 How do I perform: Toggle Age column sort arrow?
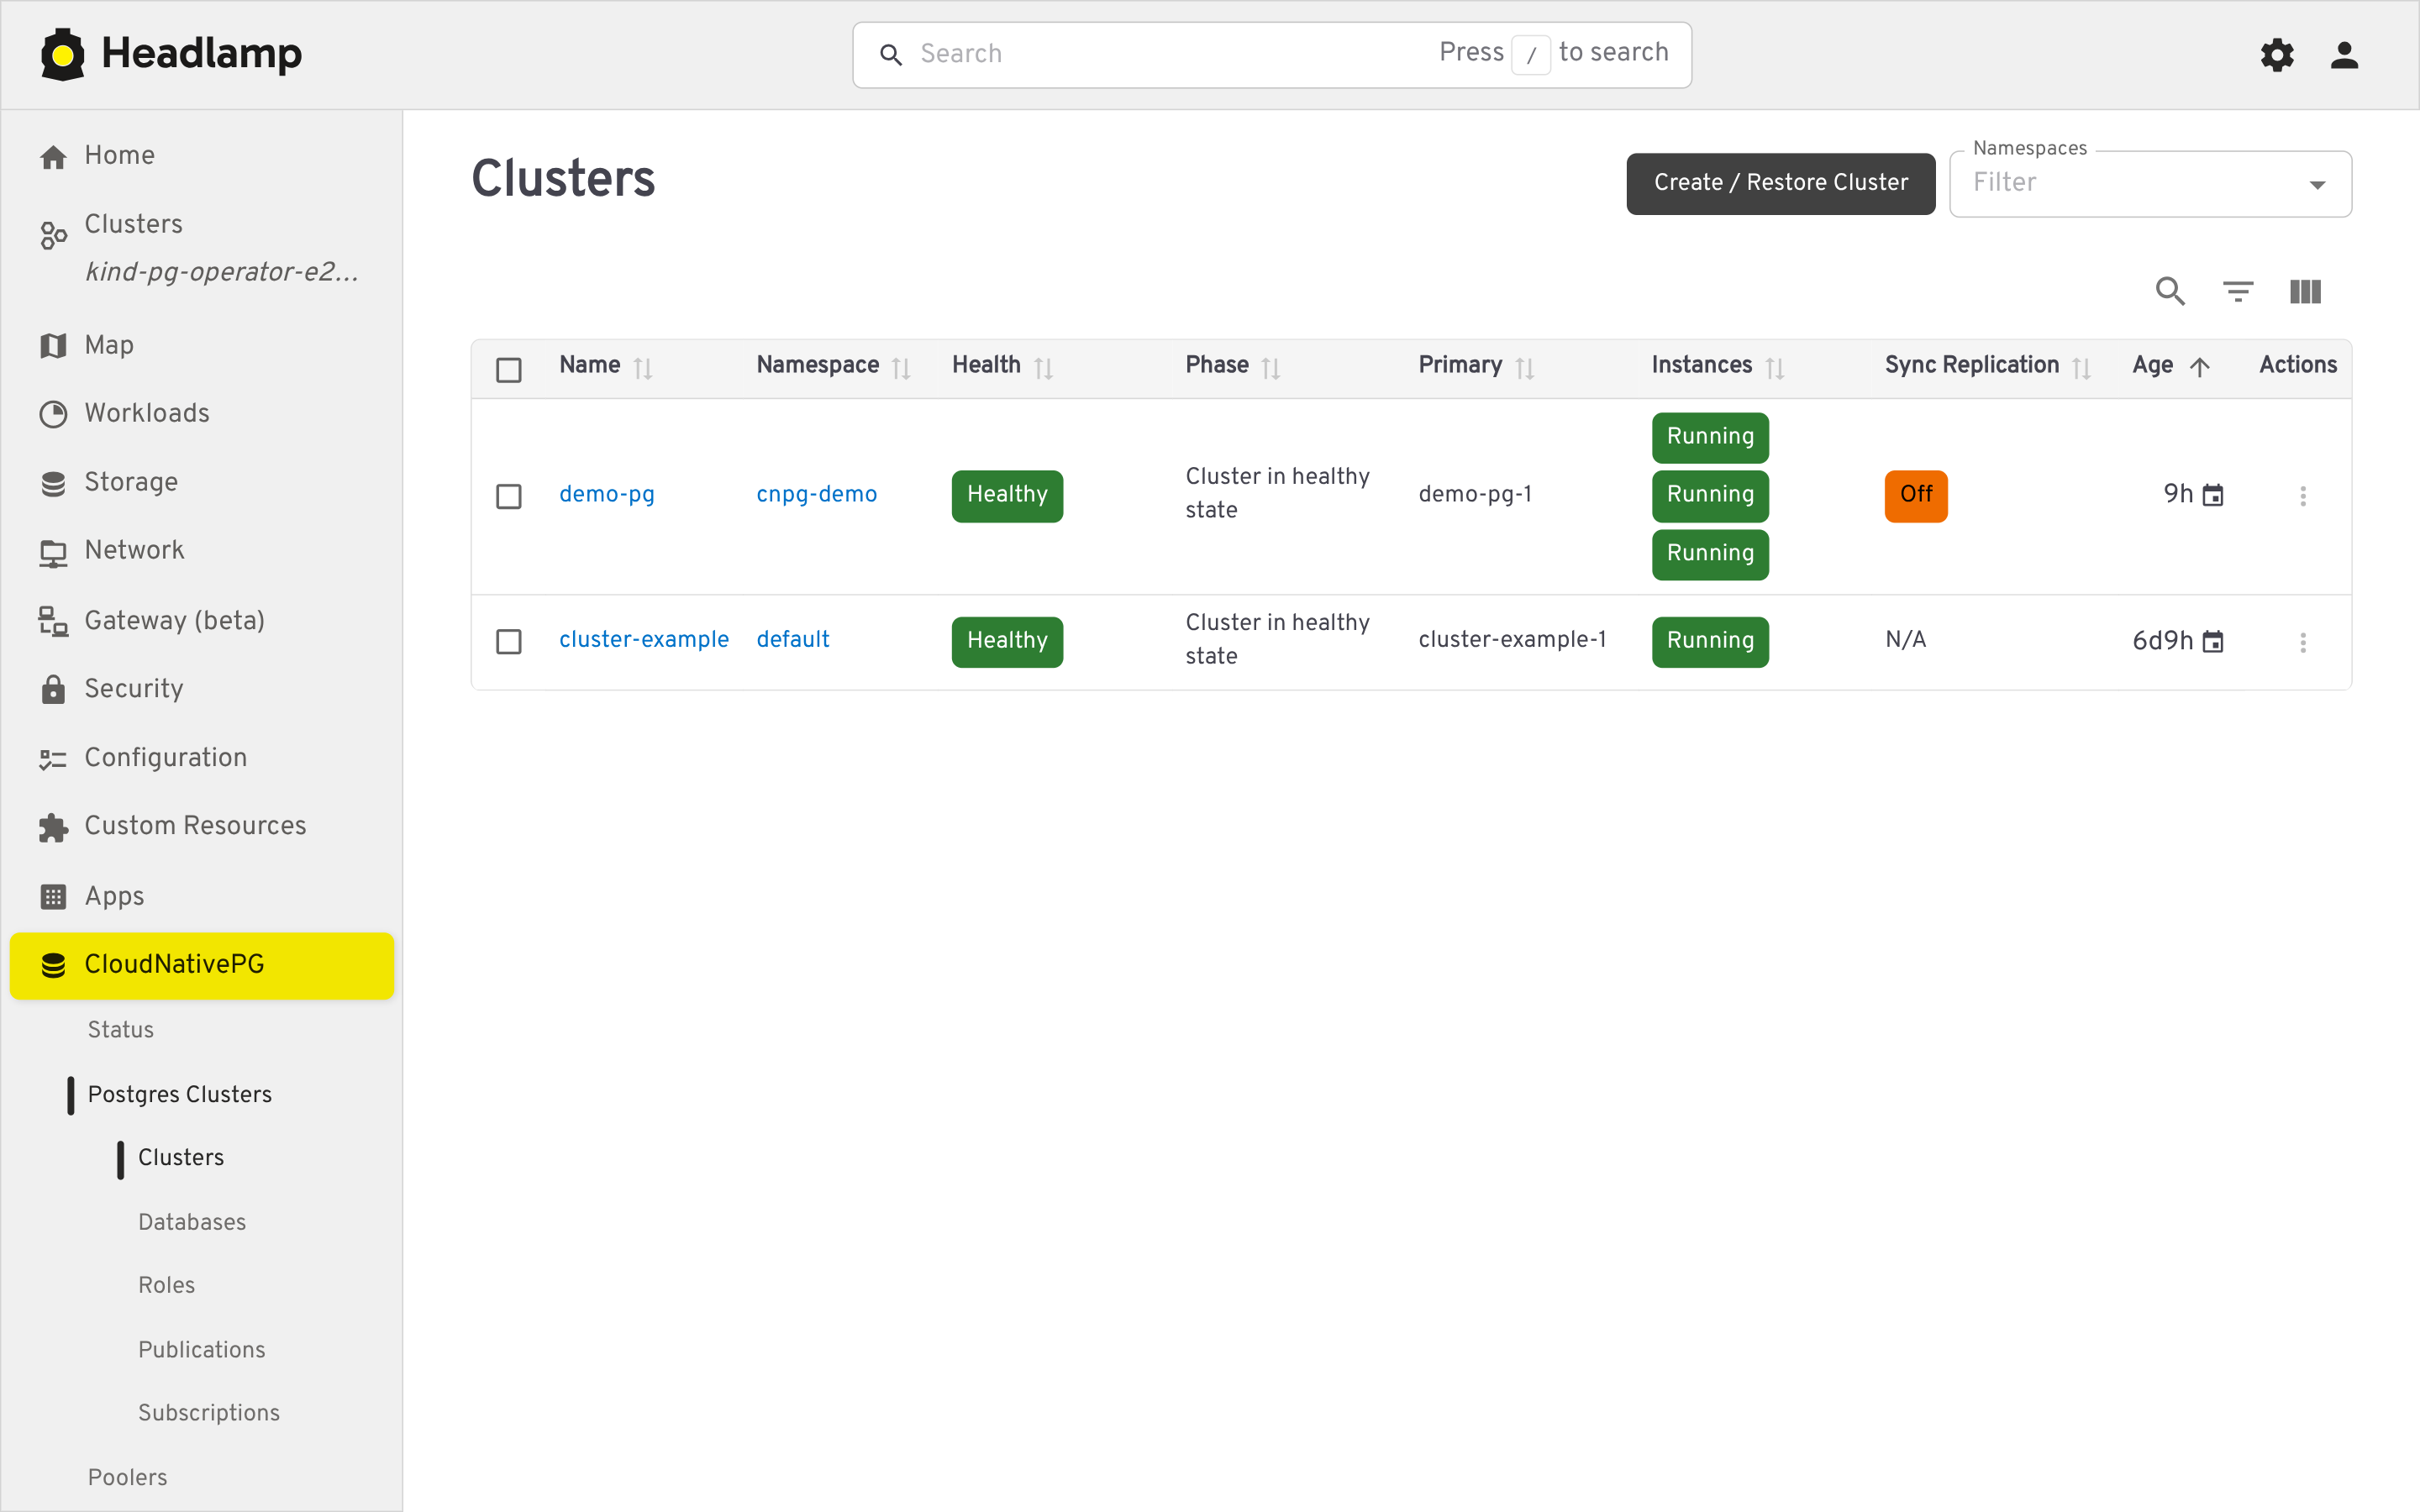click(x=2199, y=367)
